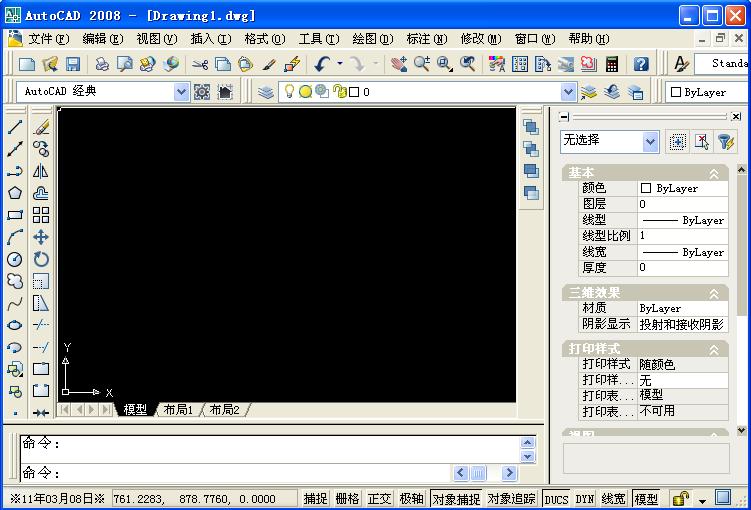
Task: Collapse the 基本 properties section
Action: (x=714, y=173)
